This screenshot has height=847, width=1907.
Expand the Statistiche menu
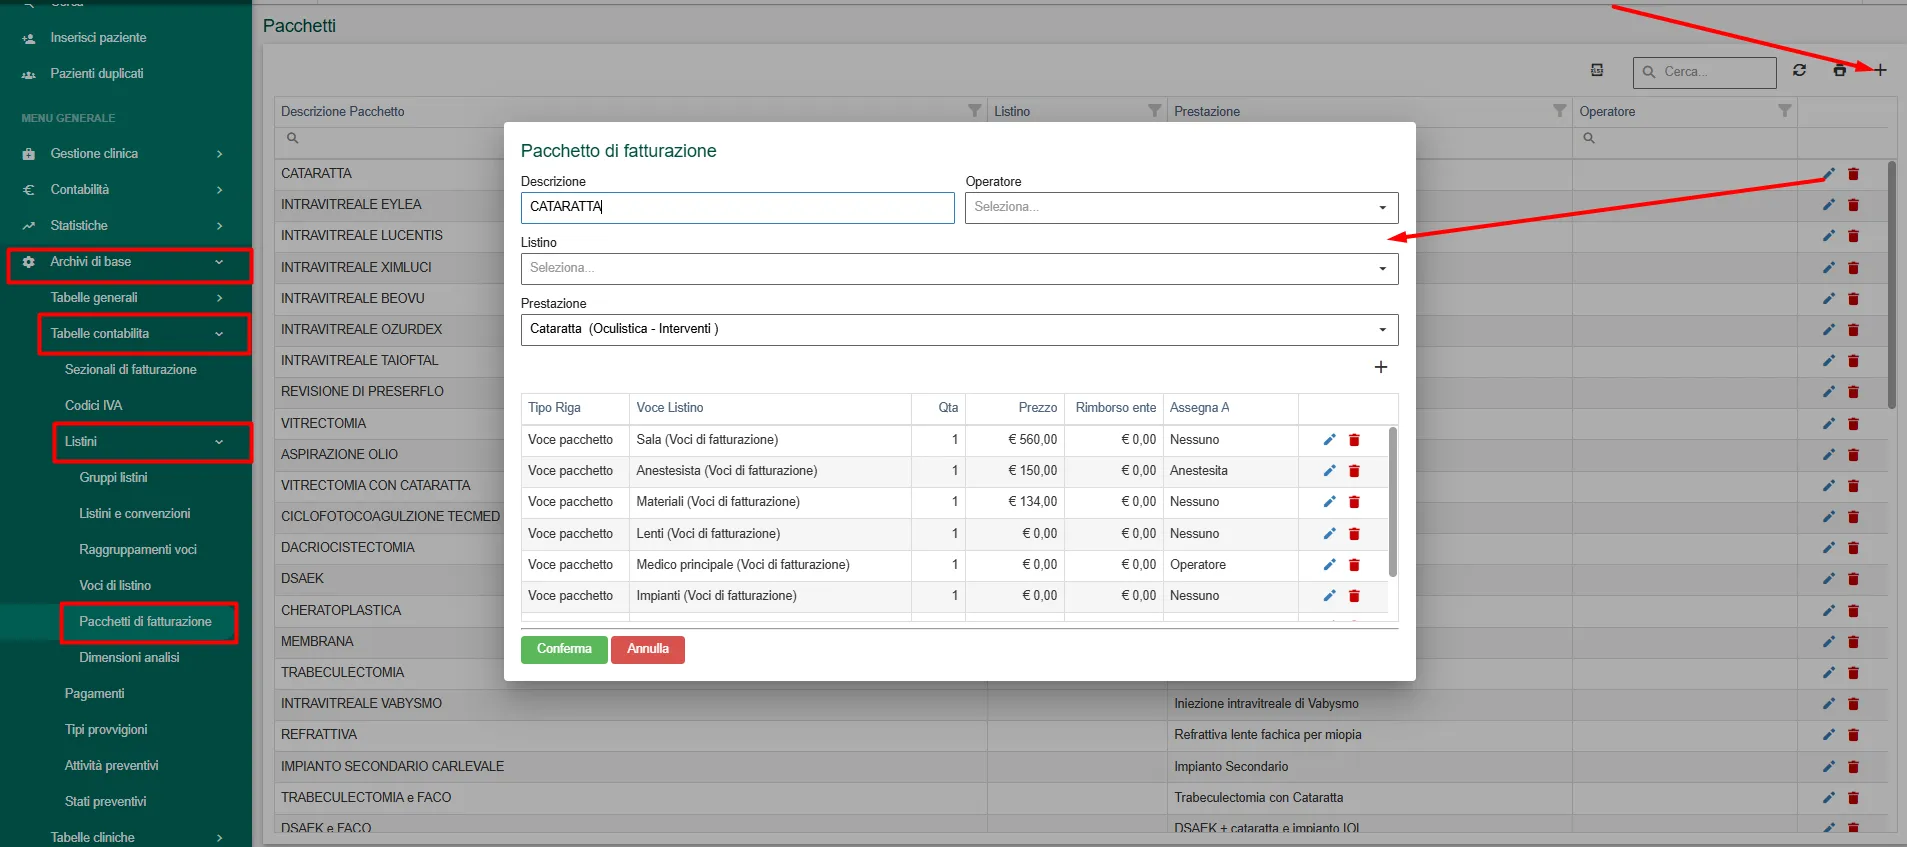[x=125, y=225]
